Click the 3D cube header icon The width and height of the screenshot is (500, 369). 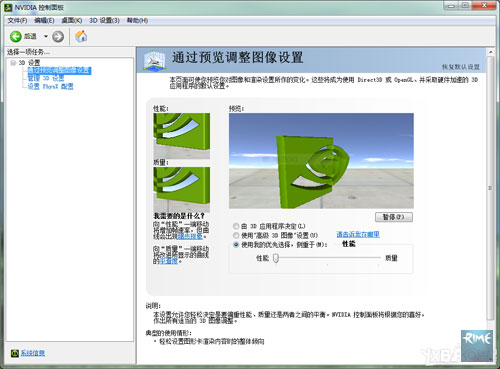[154, 60]
